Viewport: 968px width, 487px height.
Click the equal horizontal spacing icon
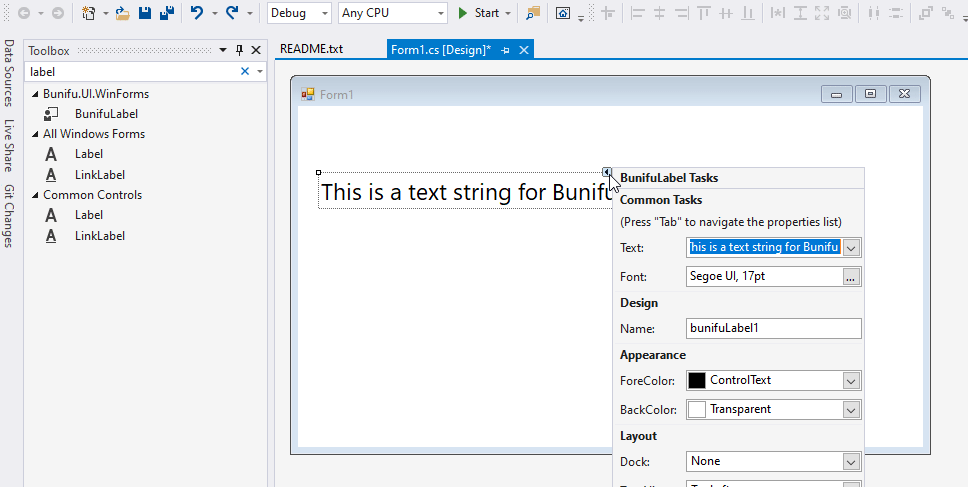pyautogui.click(x=874, y=13)
